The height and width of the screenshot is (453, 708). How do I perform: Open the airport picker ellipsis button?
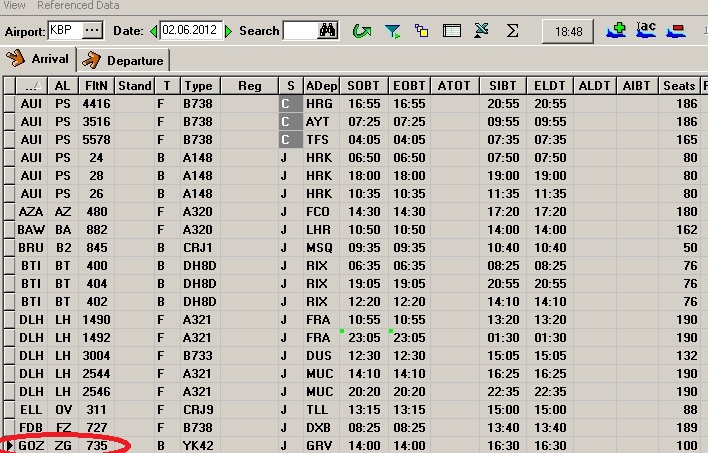(x=92, y=31)
